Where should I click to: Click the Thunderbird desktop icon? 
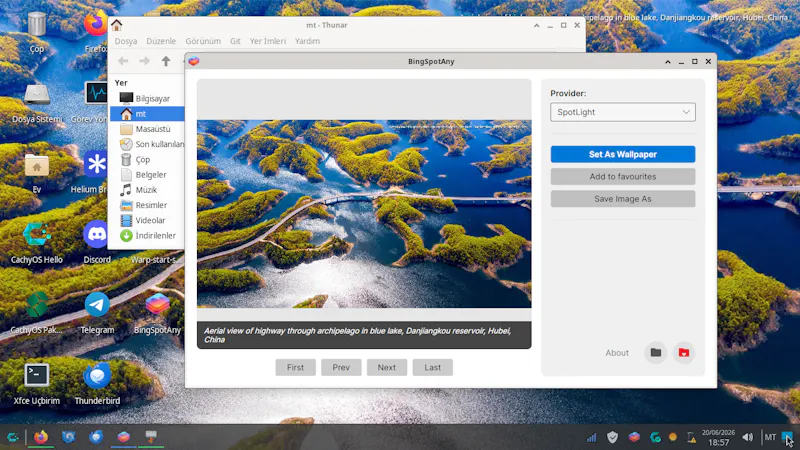pos(97,376)
